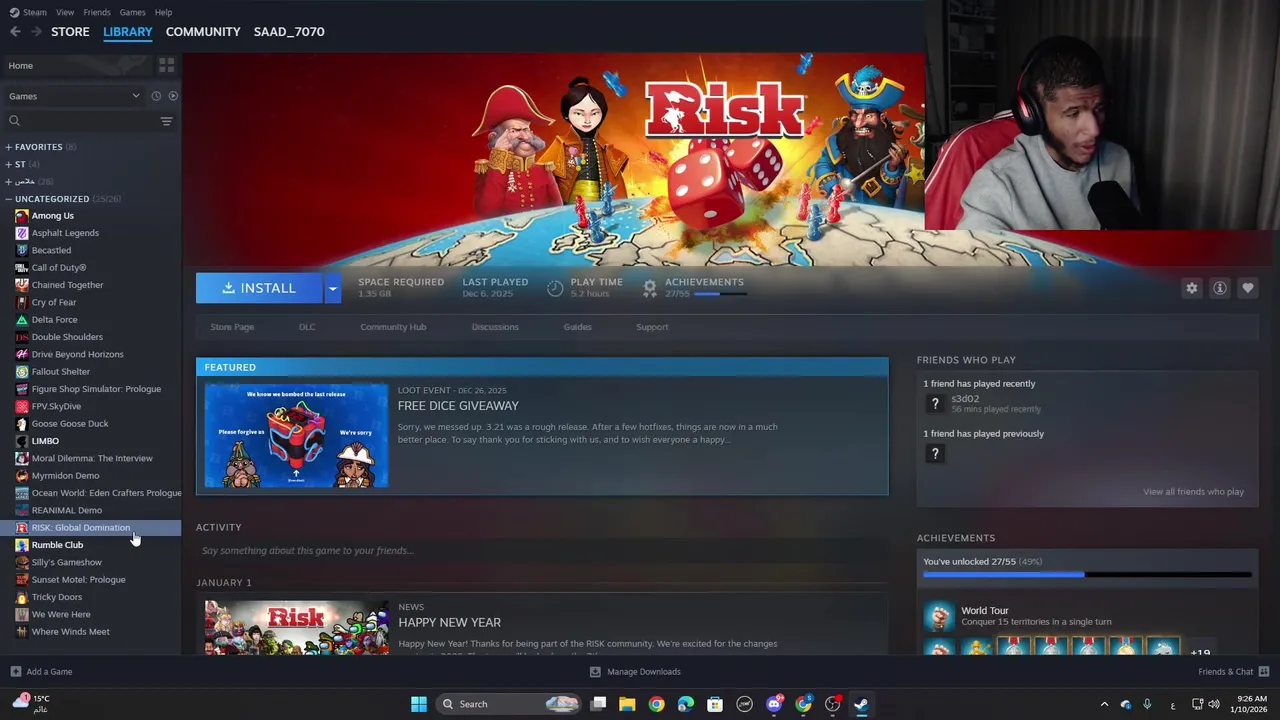Click the Fallout Shelter game icon

click(x=22, y=372)
